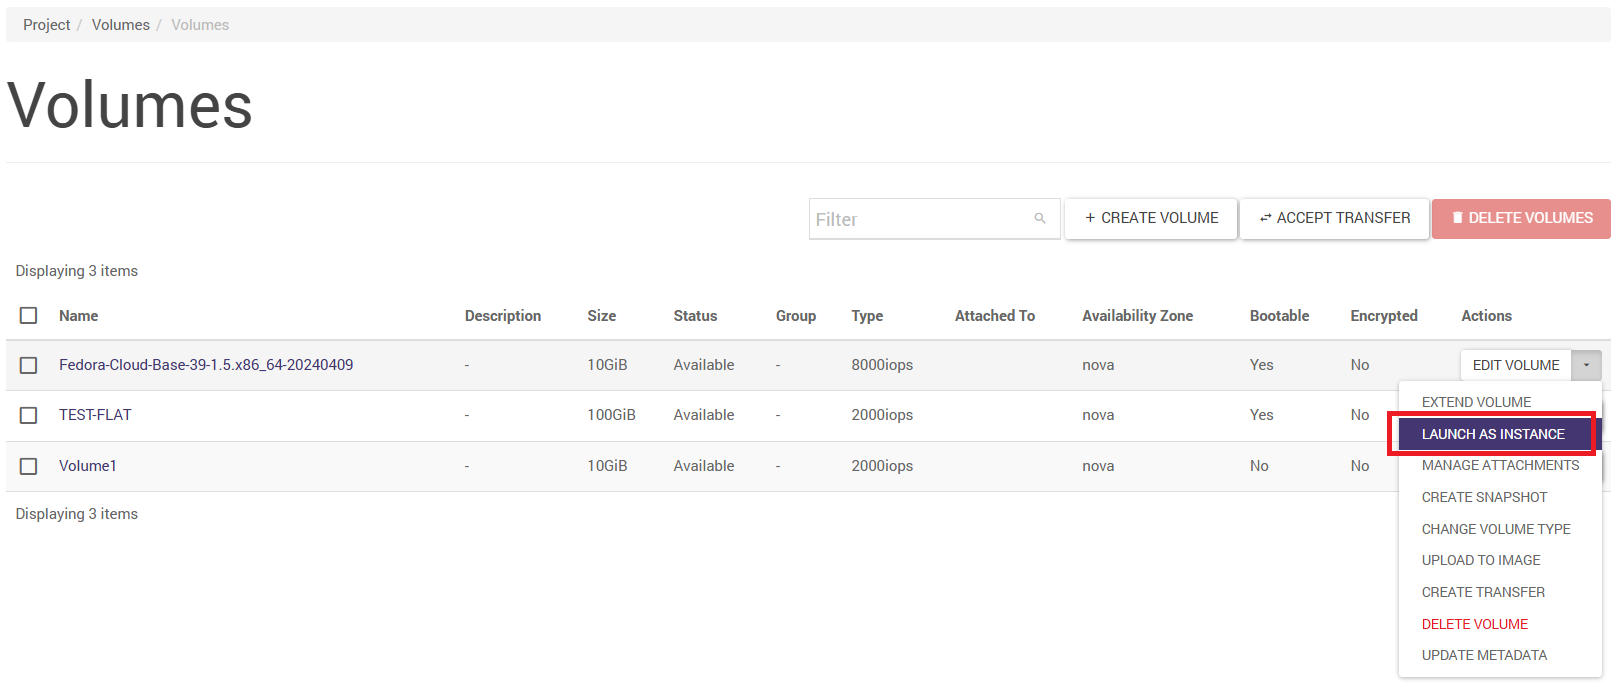Click the search magnifier icon in Filter

[x=1040, y=218]
